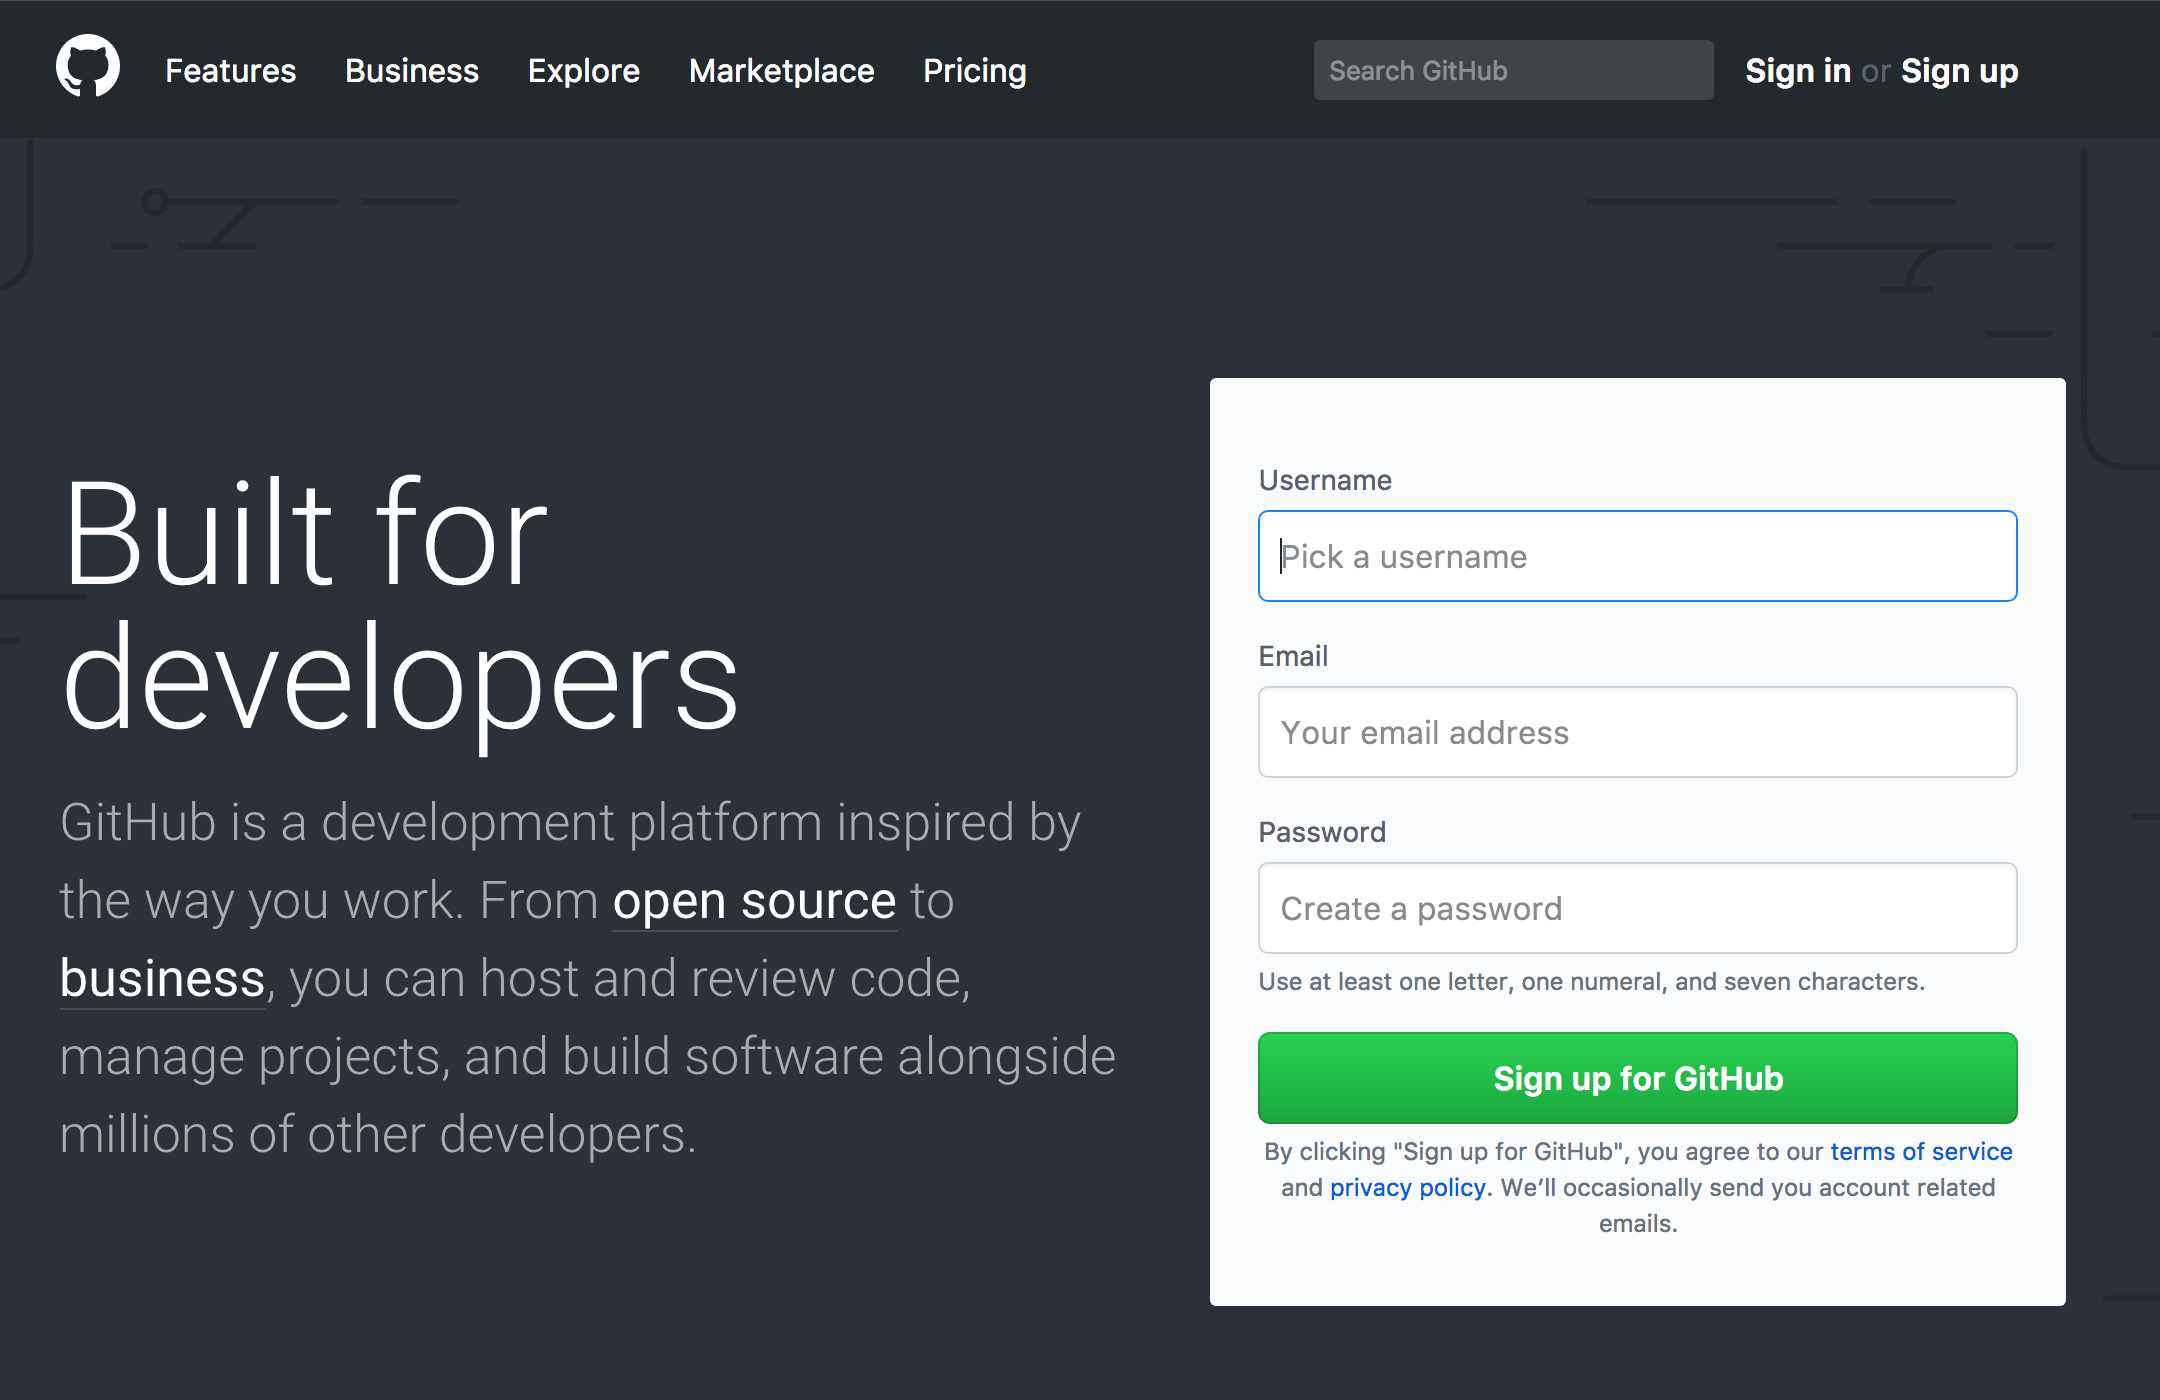Click Sign up in the header
This screenshot has width=2160, height=1400.
pos(1959,71)
